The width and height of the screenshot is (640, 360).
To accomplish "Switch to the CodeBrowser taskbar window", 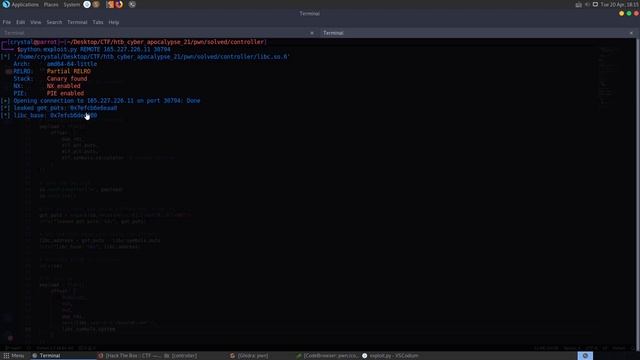I will 327,356.
